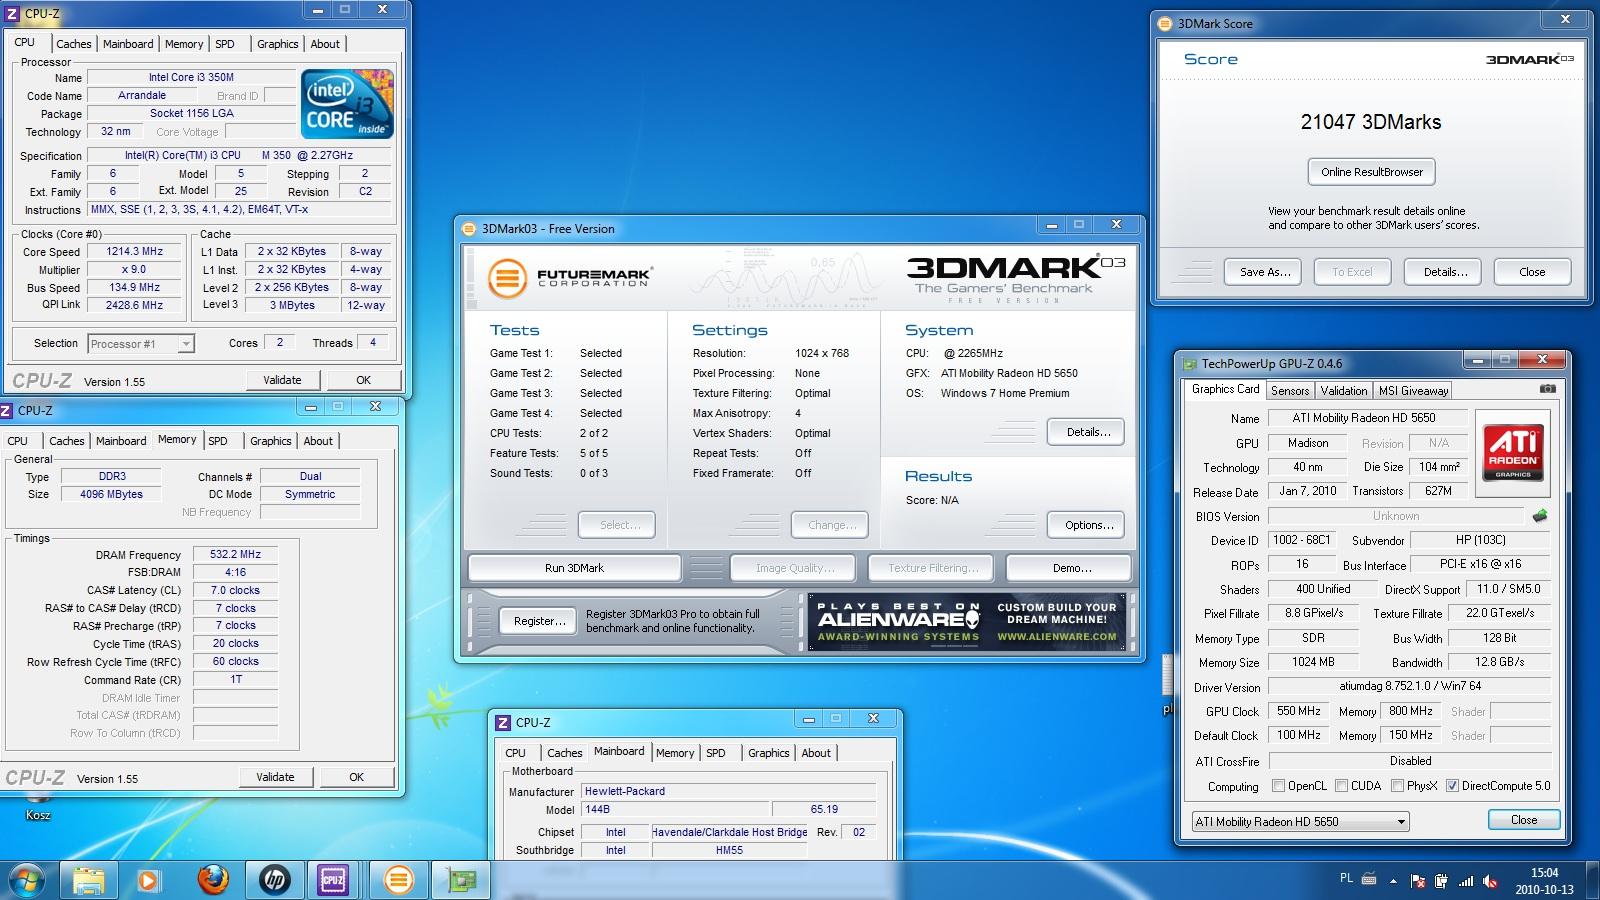Click Validate in the top CPU-Z window
Screen dimensions: 1600x900
click(x=282, y=380)
